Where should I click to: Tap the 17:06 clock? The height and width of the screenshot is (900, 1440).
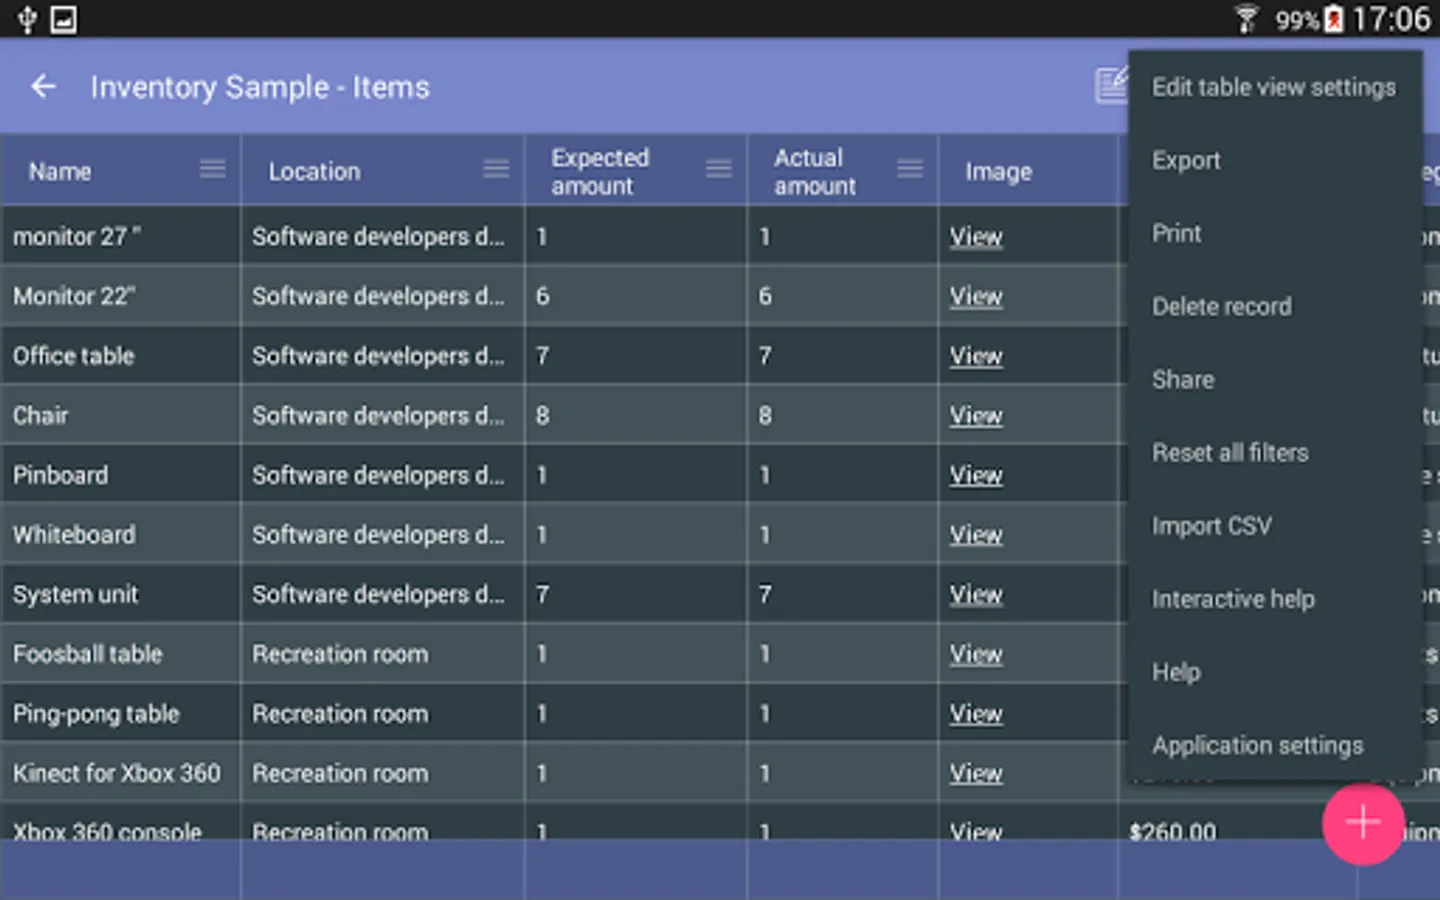[1391, 19]
